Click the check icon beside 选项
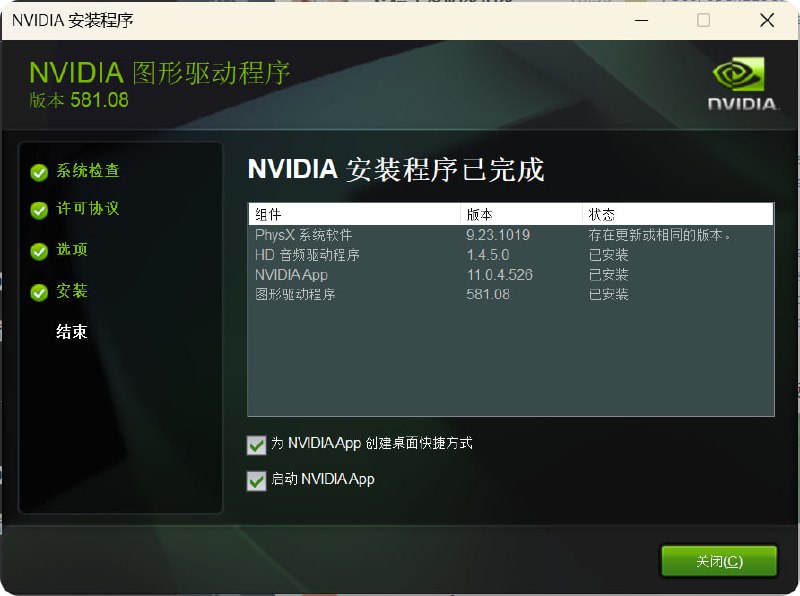Viewport: 800px width, 596px height. (x=40, y=251)
